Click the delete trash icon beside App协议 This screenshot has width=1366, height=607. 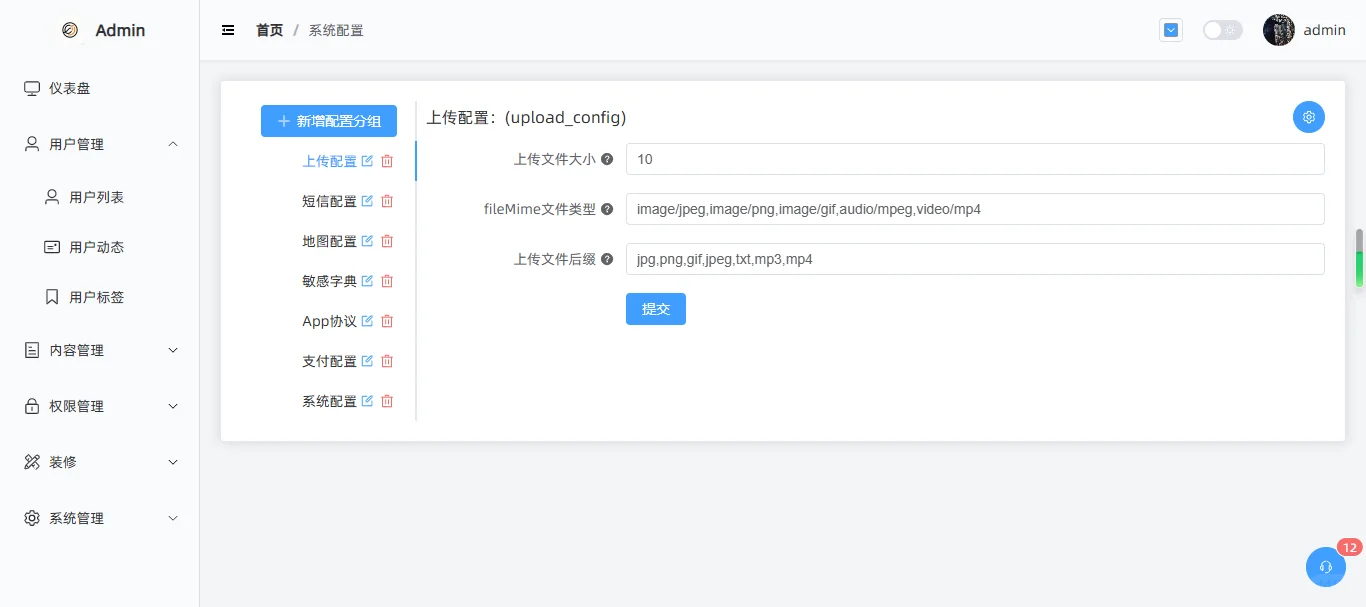[387, 320]
